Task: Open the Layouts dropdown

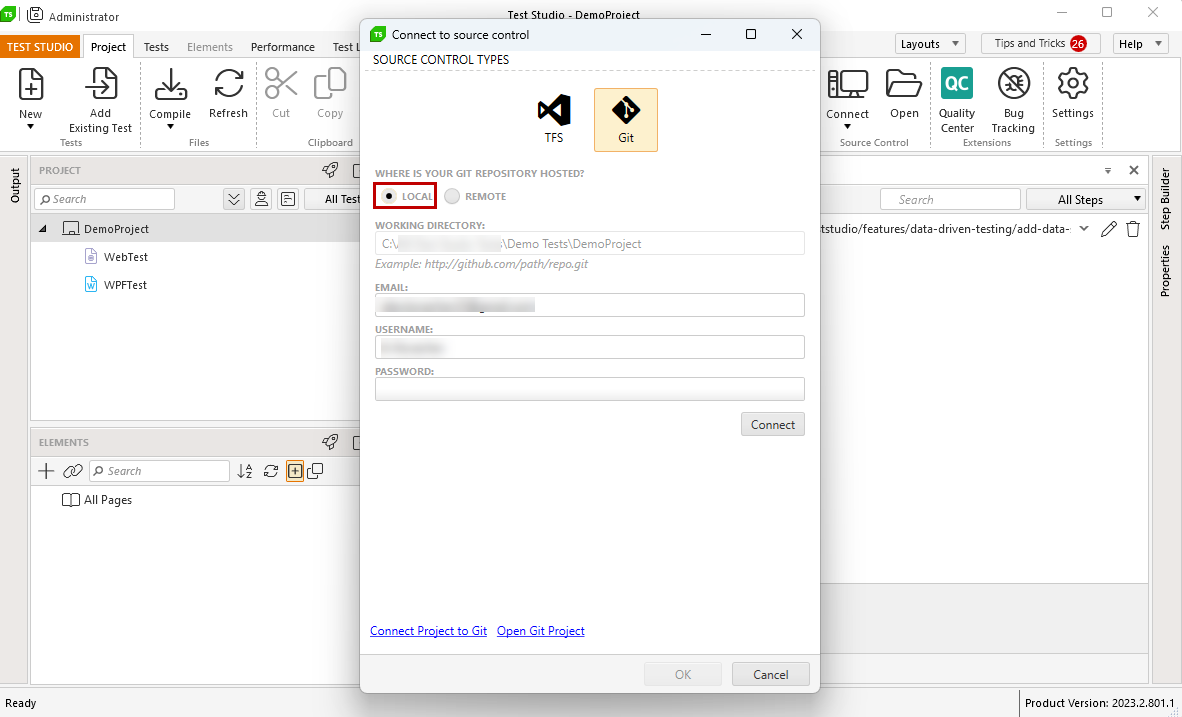Action: [930, 44]
